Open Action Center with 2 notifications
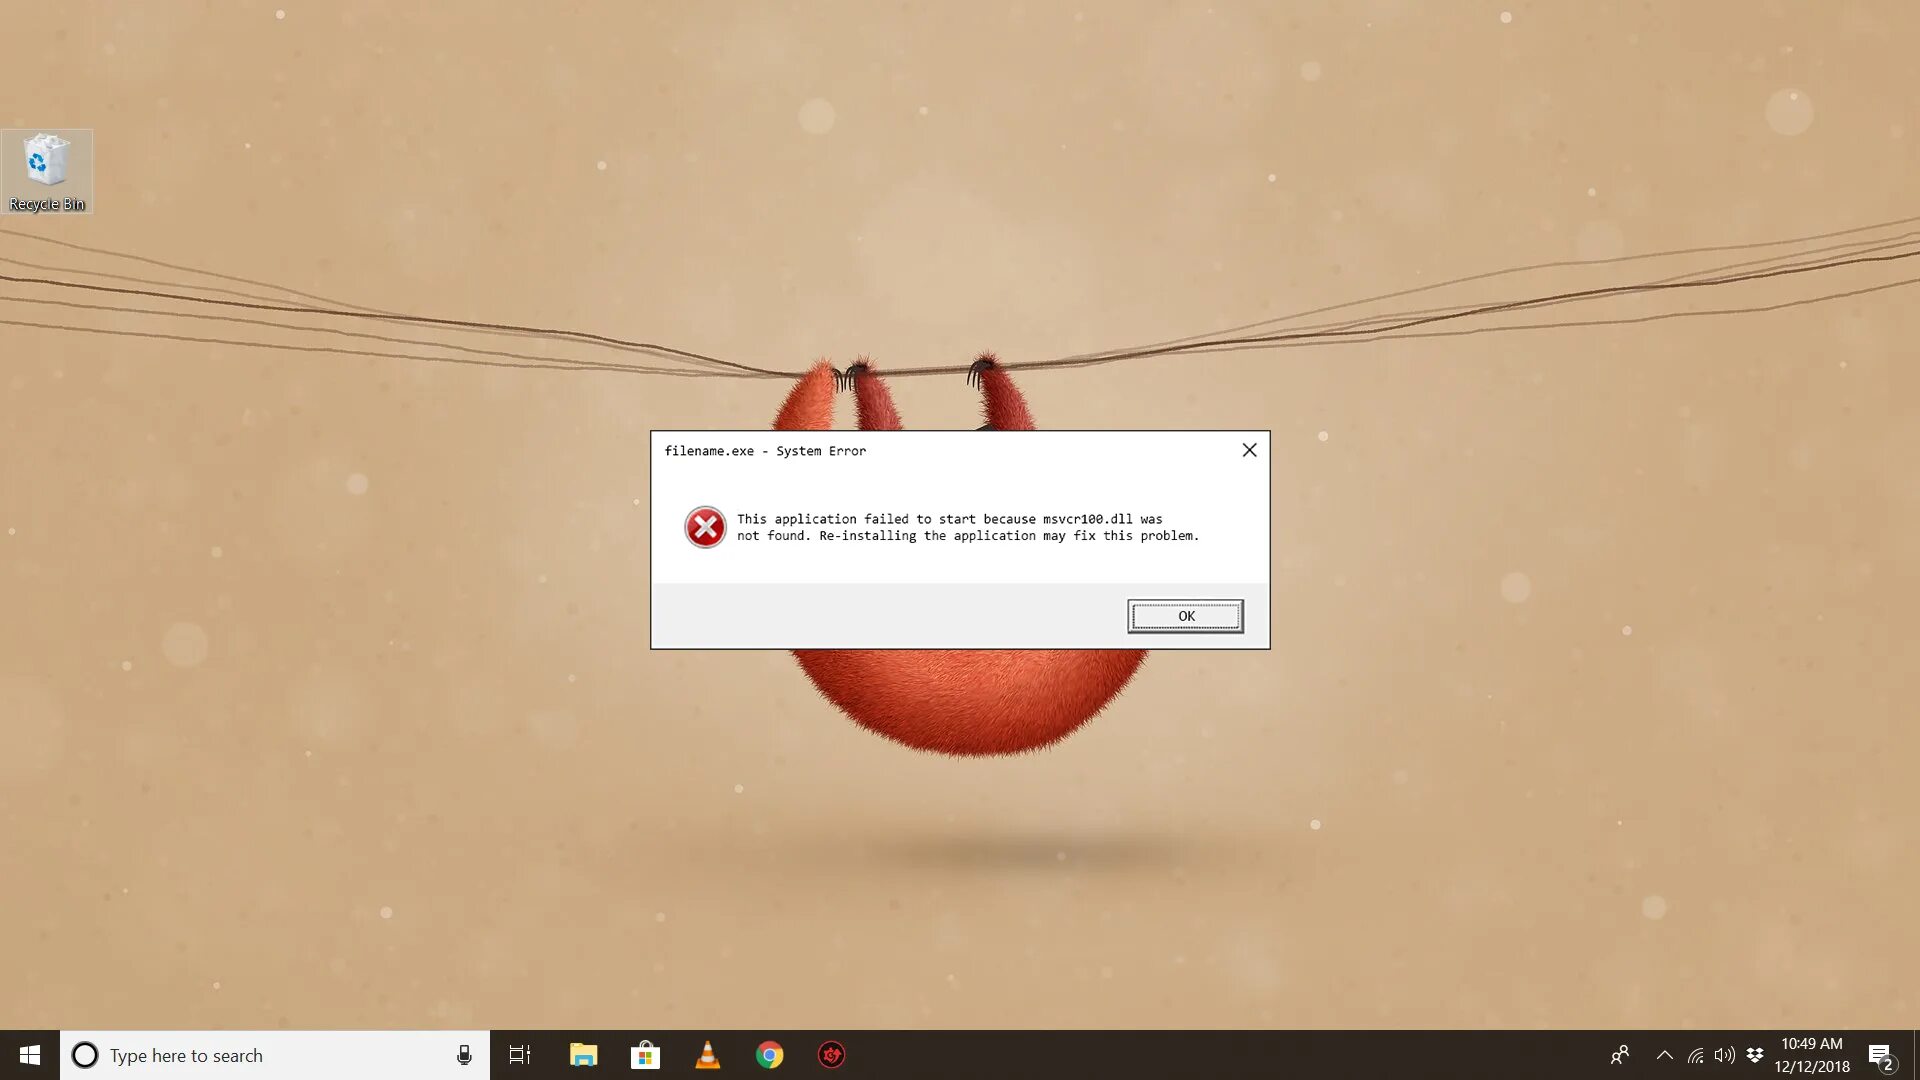 pyautogui.click(x=1881, y=1056)
